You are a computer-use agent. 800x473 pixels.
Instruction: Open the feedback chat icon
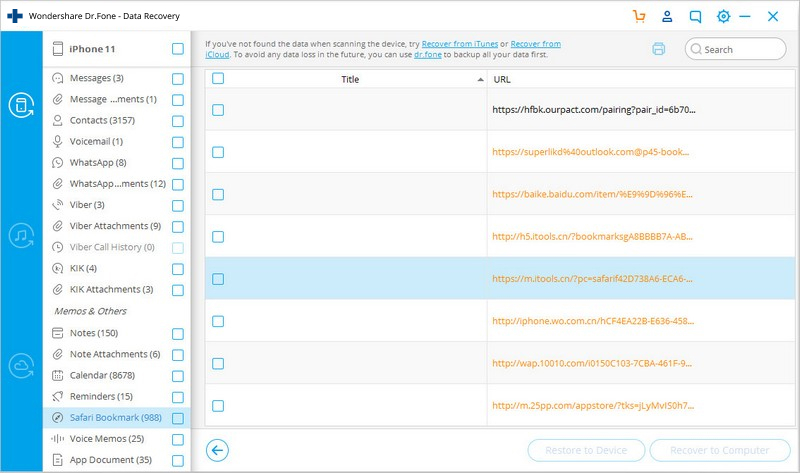[x=695, y=16]
